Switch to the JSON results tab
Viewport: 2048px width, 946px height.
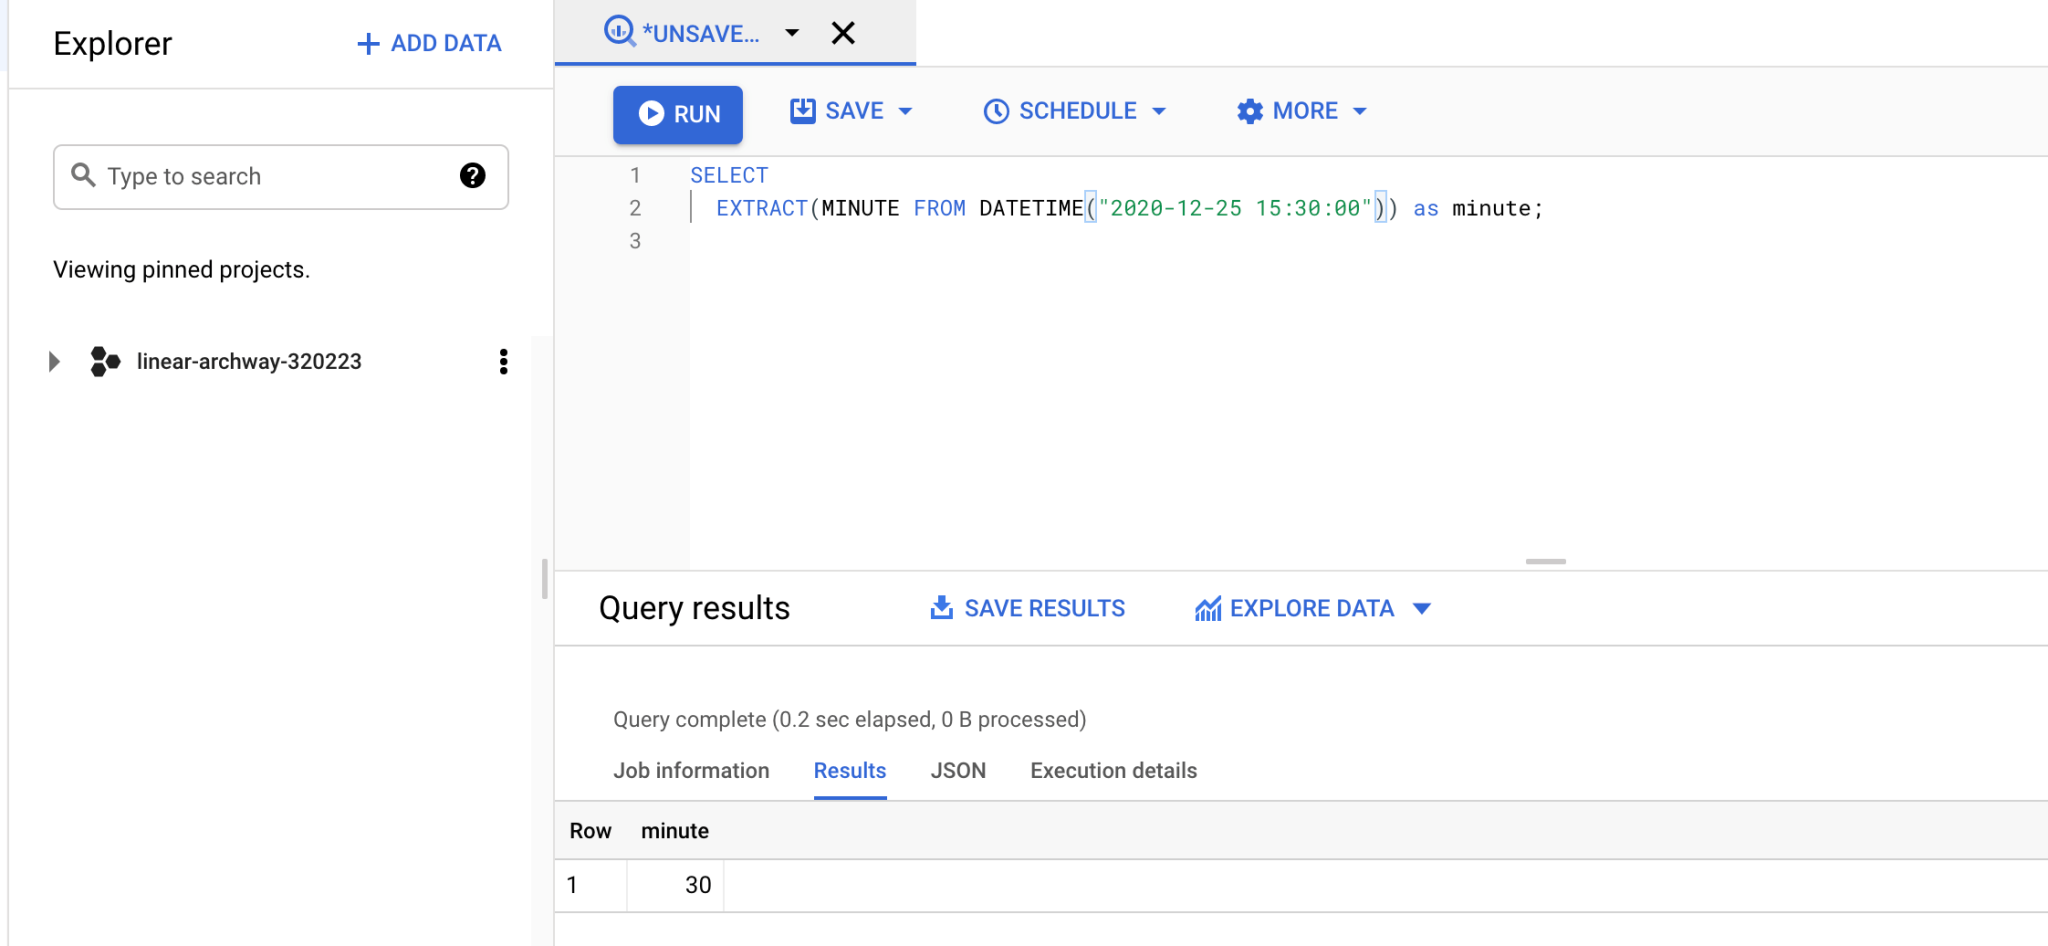958,770
